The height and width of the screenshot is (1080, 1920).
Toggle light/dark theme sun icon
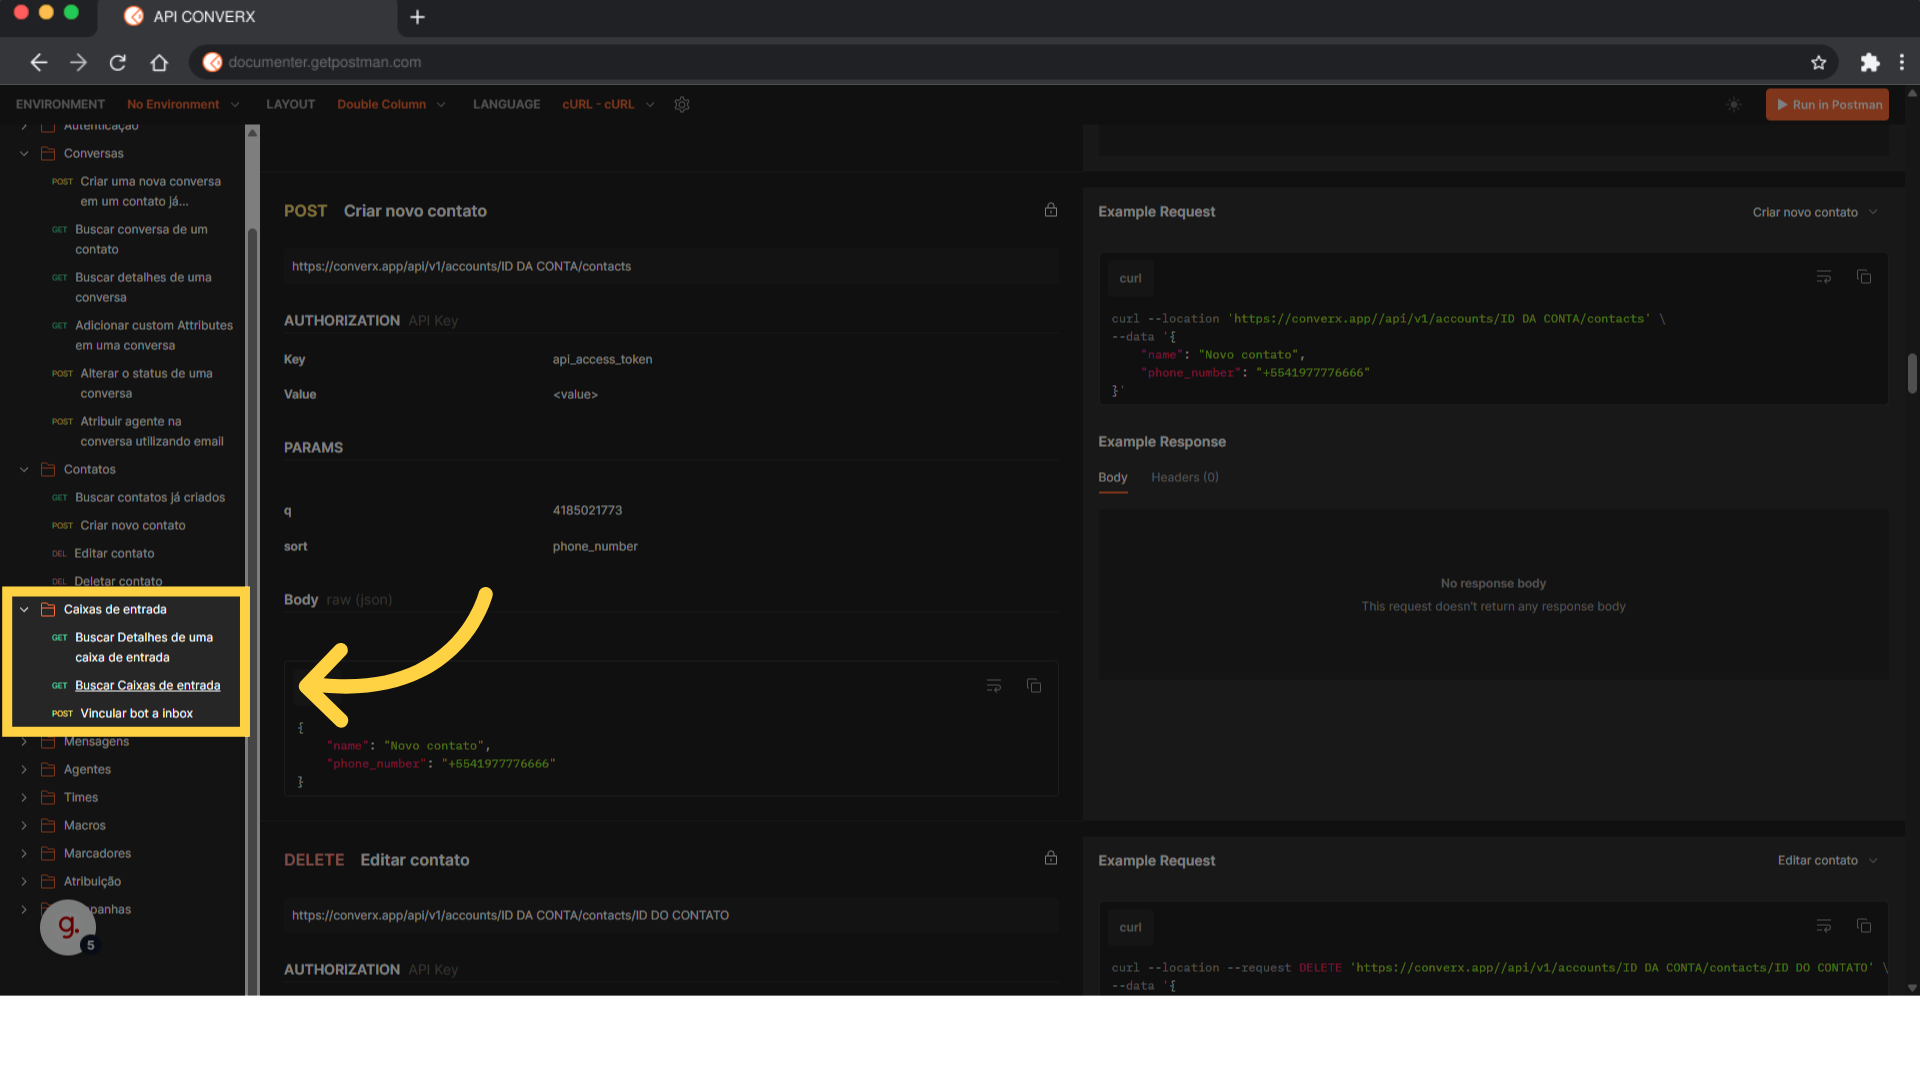(x=1734, y=104)
